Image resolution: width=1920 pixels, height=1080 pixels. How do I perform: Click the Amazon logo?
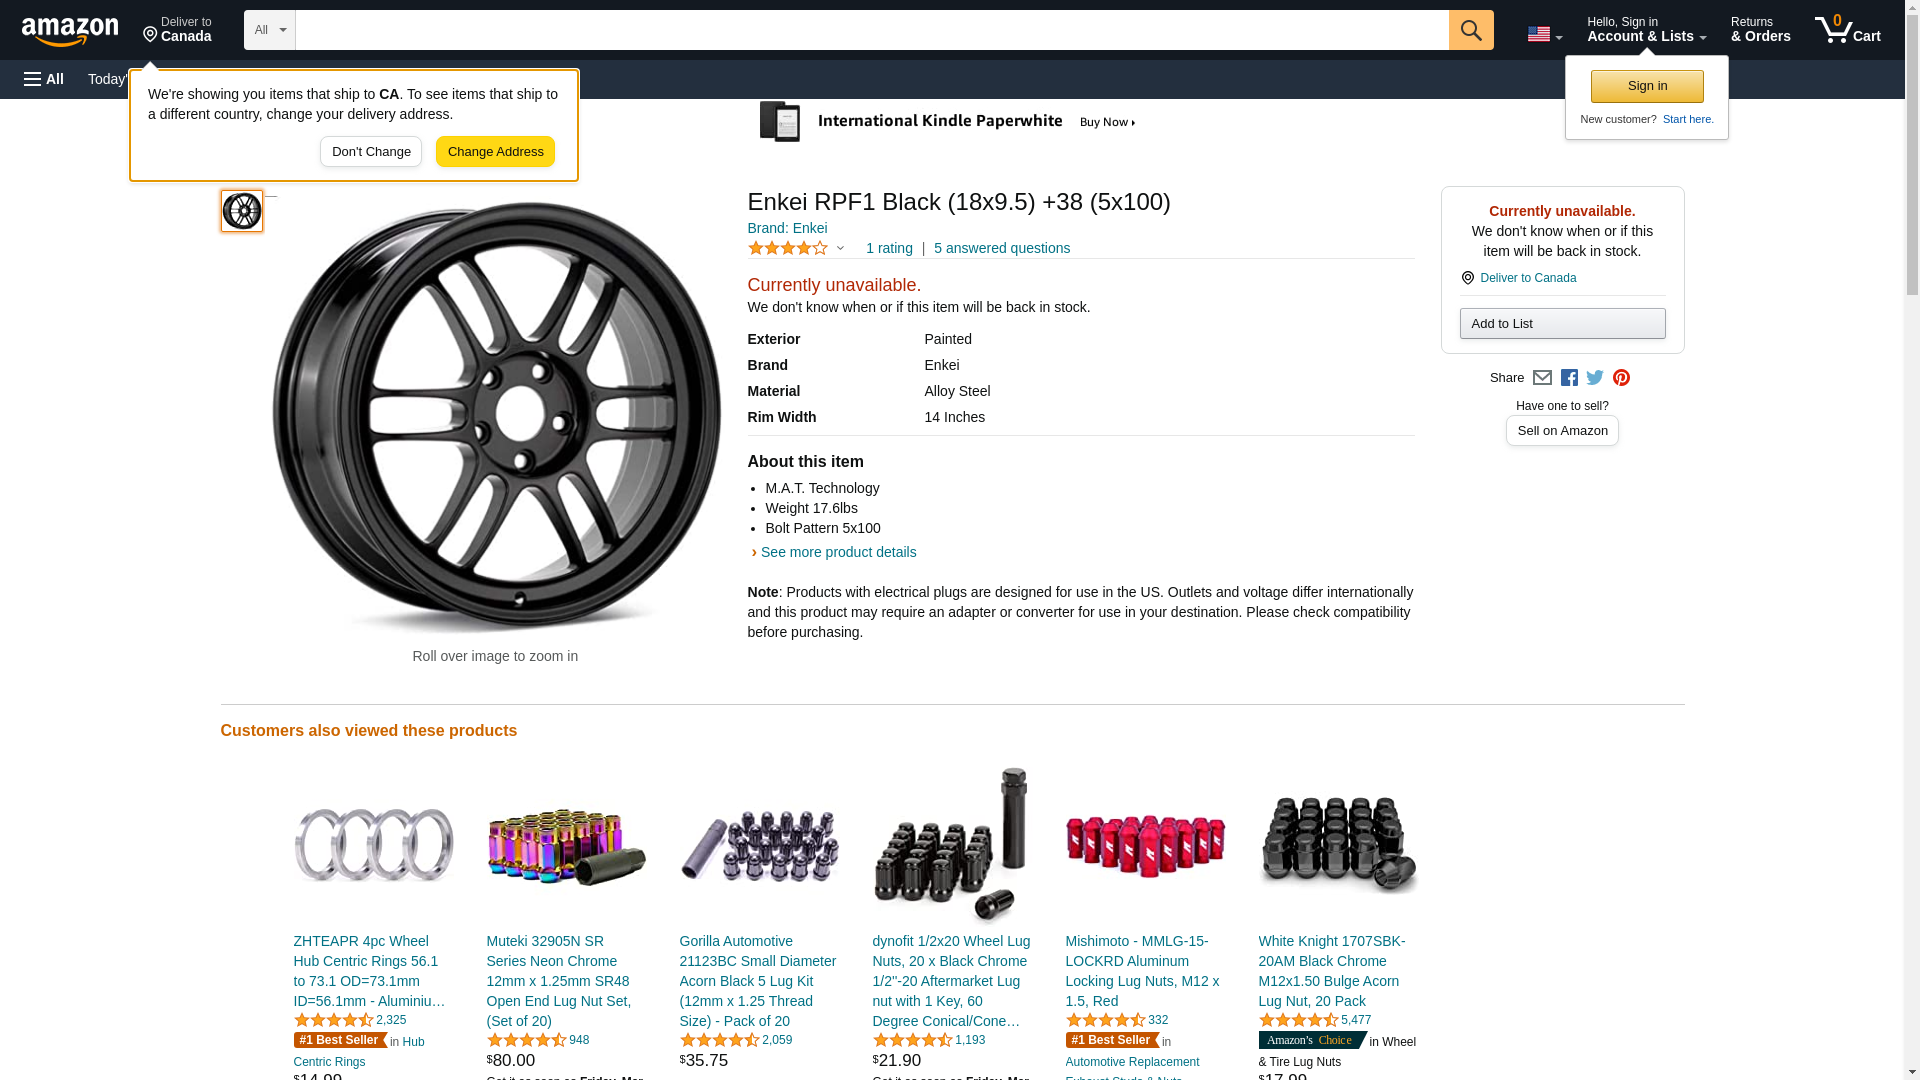tap(70, 31)
